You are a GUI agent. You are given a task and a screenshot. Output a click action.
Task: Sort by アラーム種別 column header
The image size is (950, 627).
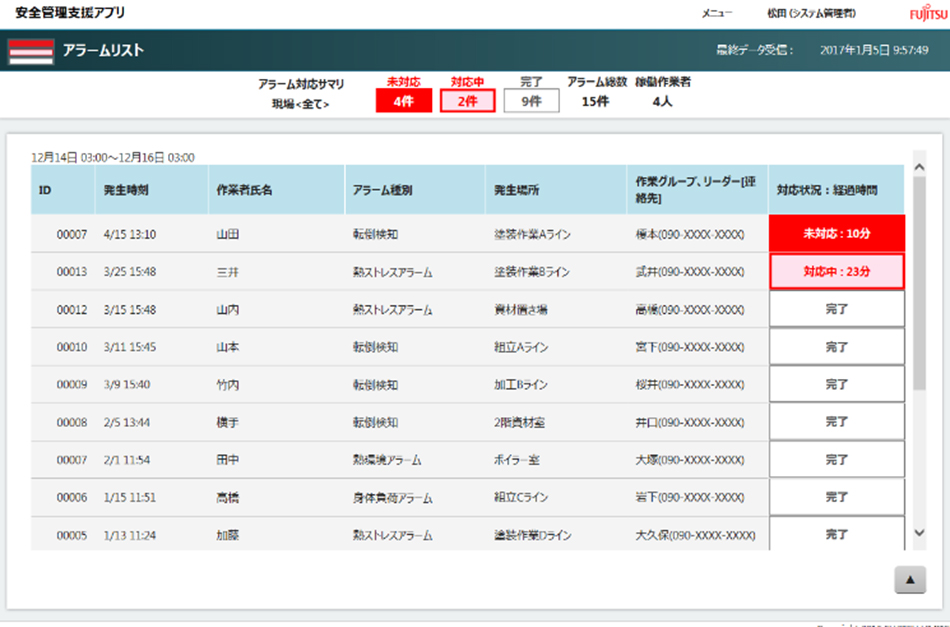point(383,190)
